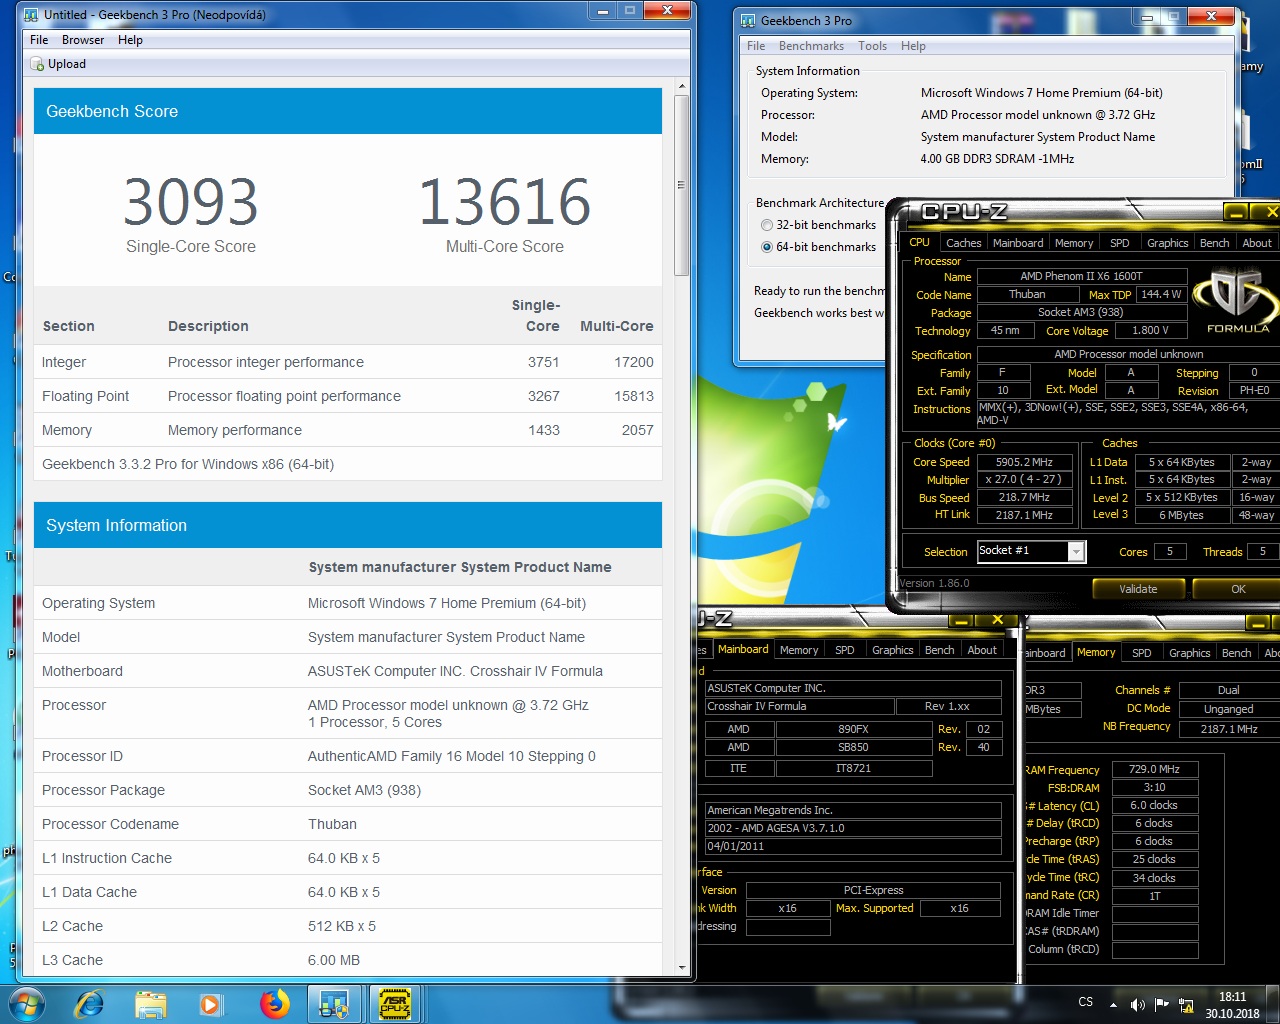Image resolution: width=1280 pixels, height=1024 pixels.
Task: Switch to the Geekbench taskbar icon
Action: (x=333, y=1004)
